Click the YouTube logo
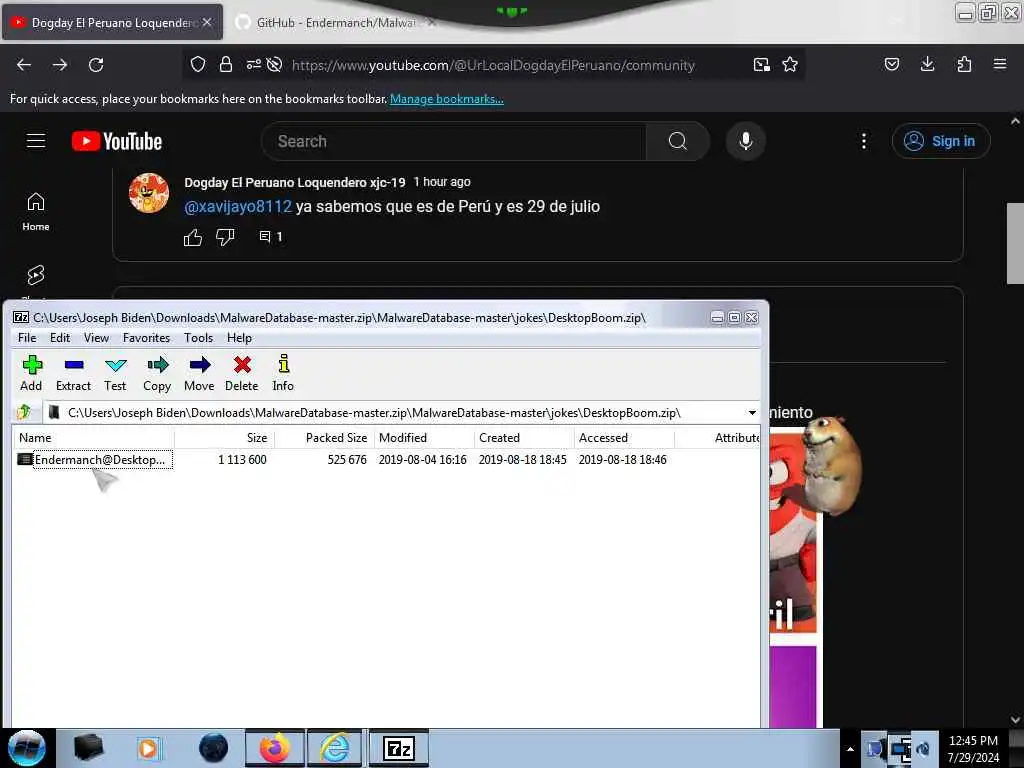Image resolution: width=1024 pixels, height=768 pixels. pos(117,141)
